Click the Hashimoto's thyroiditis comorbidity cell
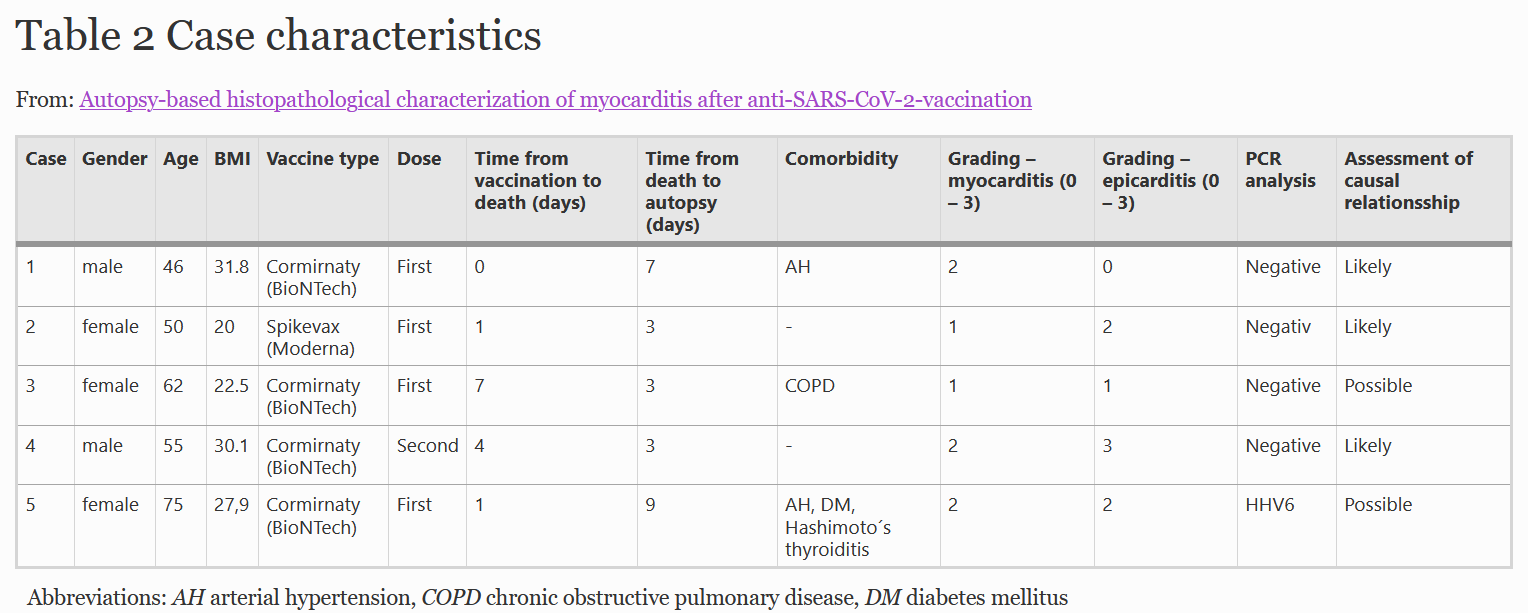This screenshot has height=613, width=1528. pos(838,527)
